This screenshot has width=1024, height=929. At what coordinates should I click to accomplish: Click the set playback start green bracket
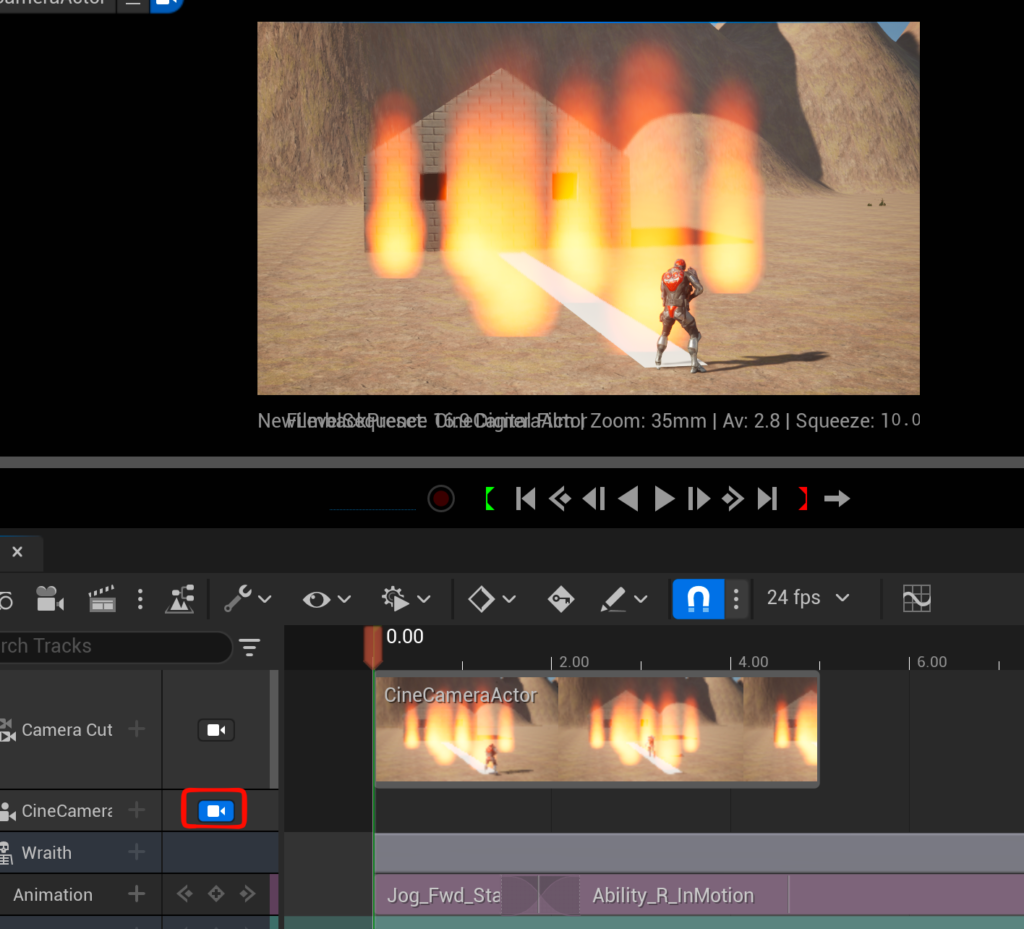point(489,498)
